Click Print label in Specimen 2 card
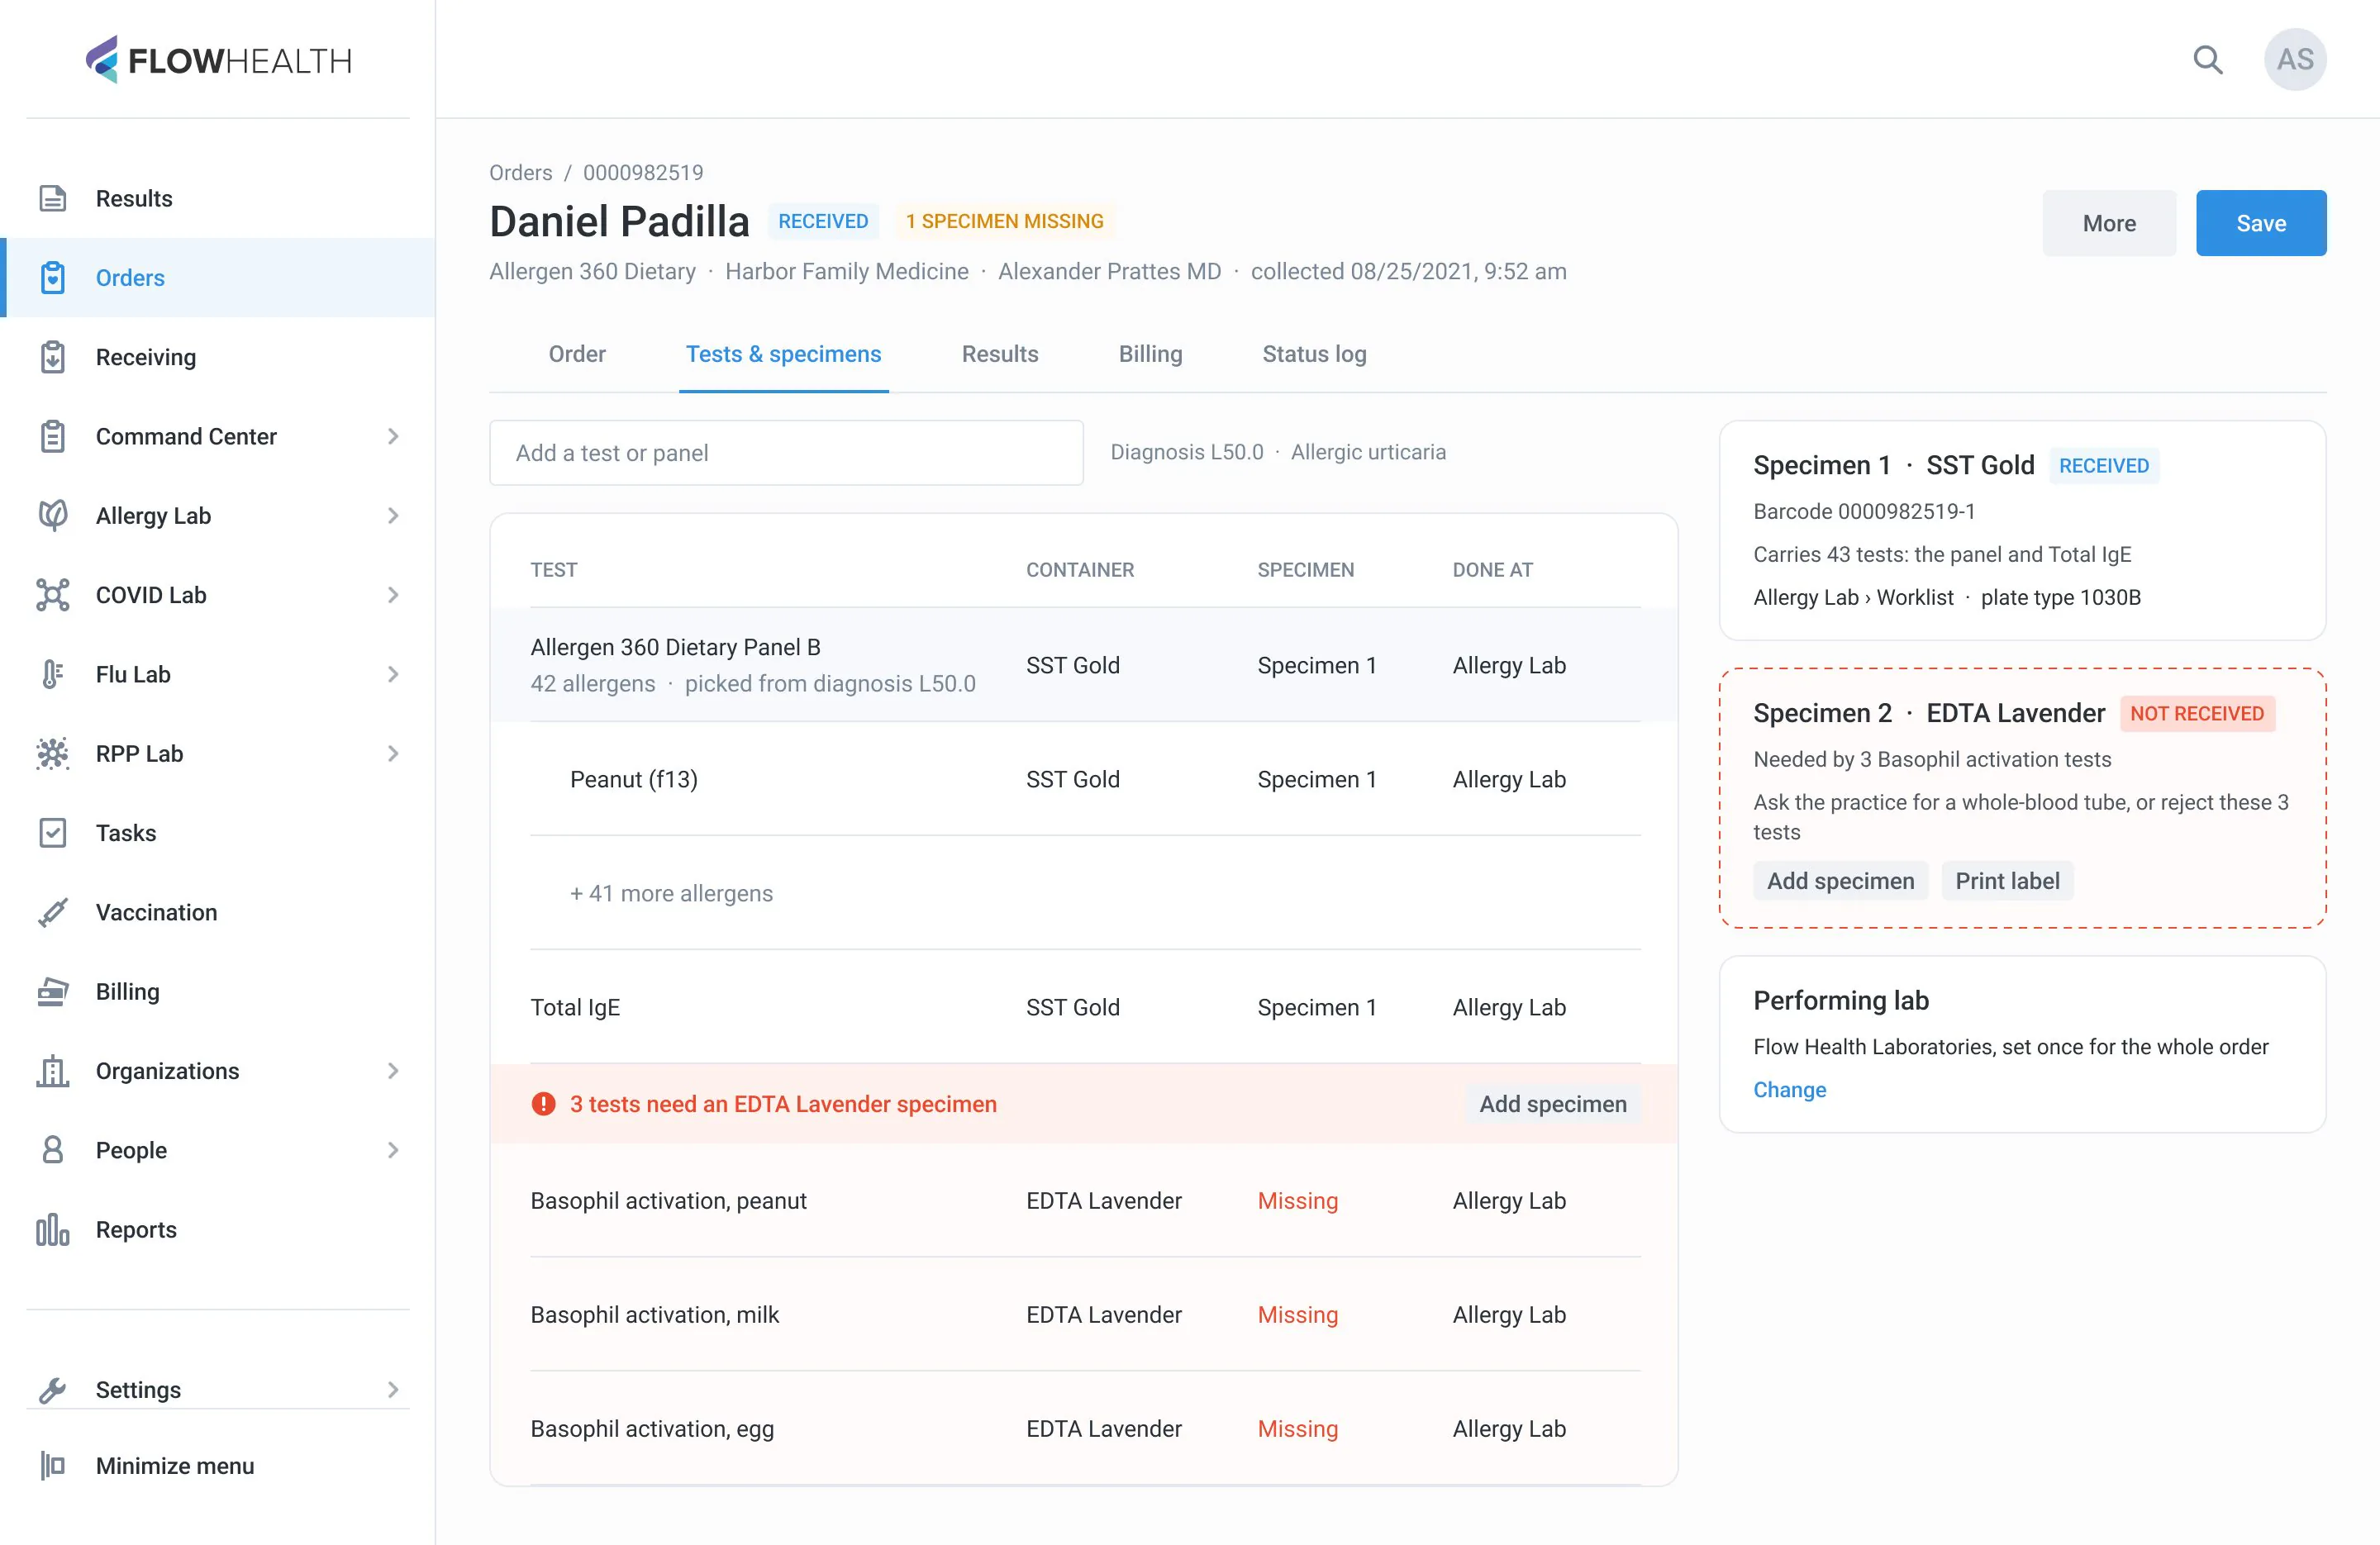 [2007, 880]
